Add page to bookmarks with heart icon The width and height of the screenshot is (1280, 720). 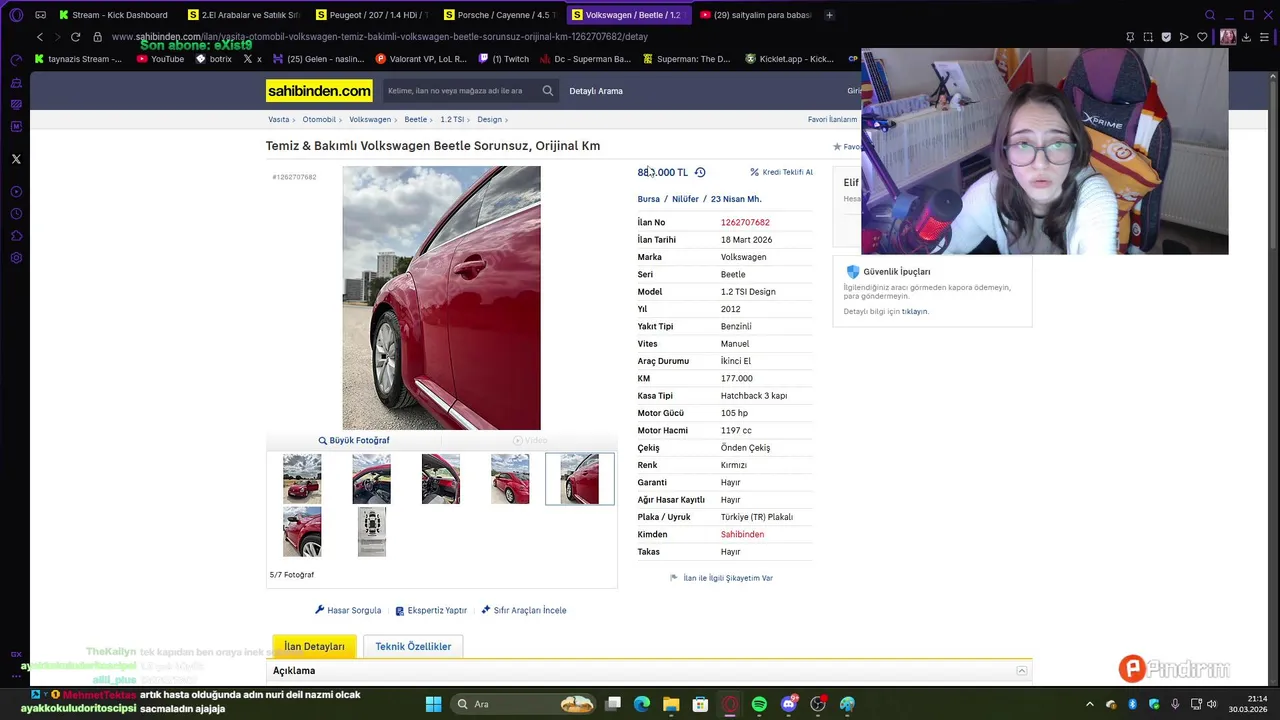(1202, 37)
